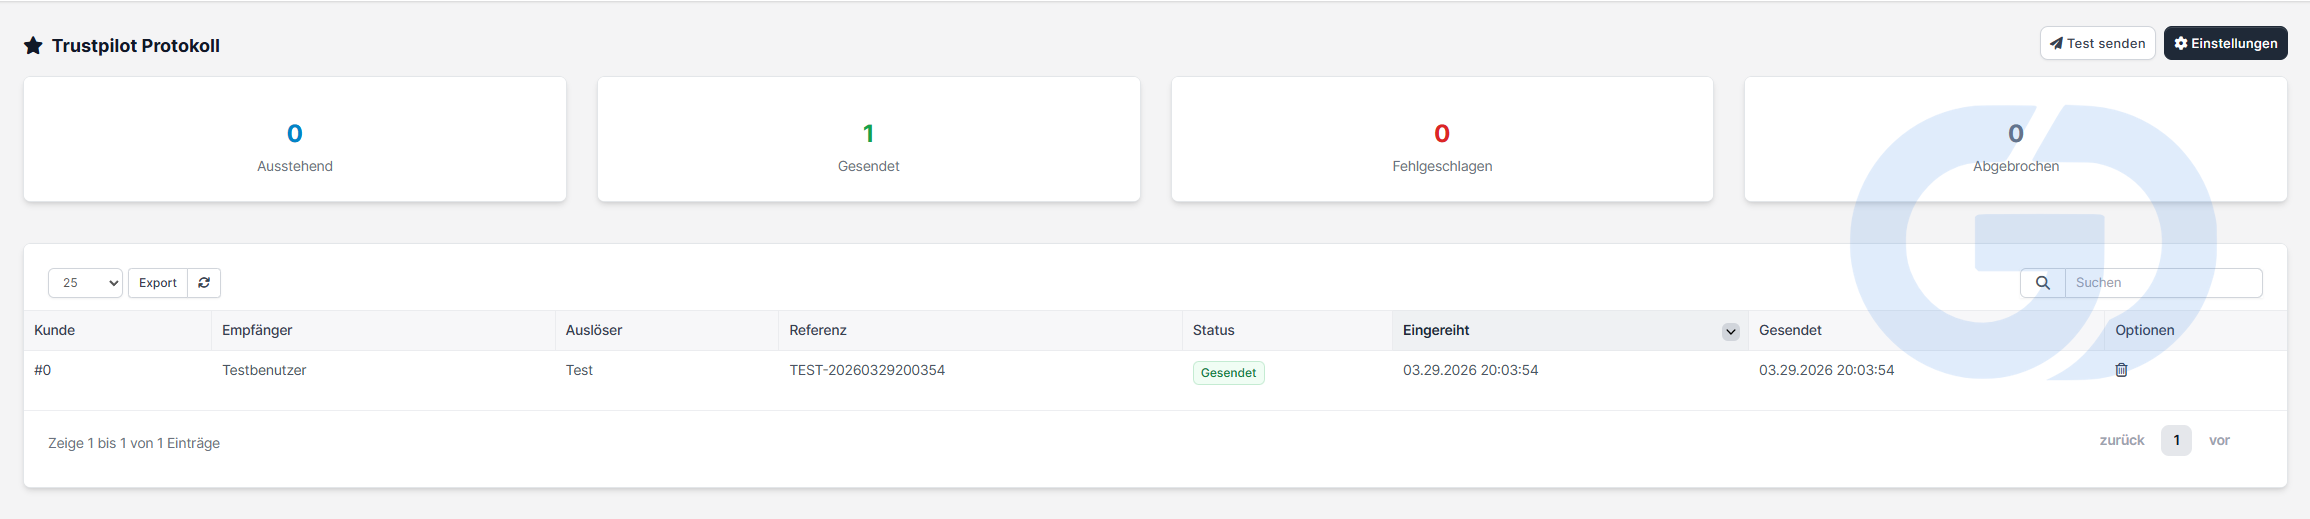Screen dimensions: 2310x519
Task: Click the Test senden button
Action: click(2097, 43)
